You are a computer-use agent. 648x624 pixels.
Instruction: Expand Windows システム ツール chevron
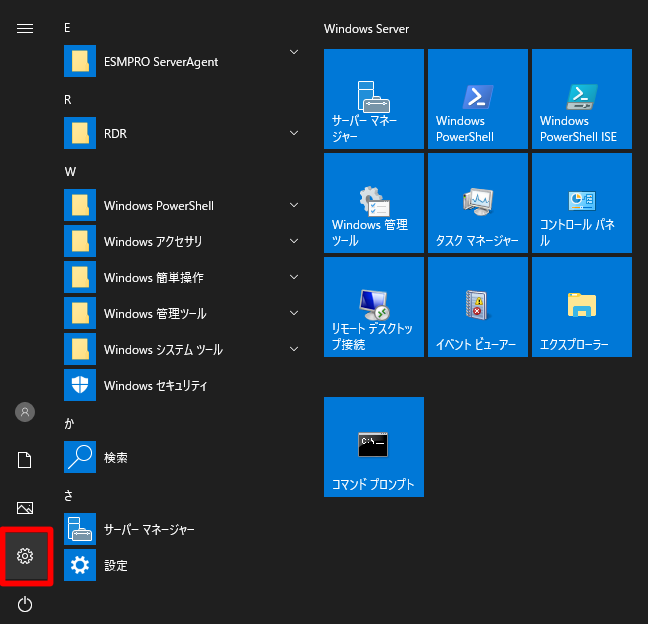294,349
